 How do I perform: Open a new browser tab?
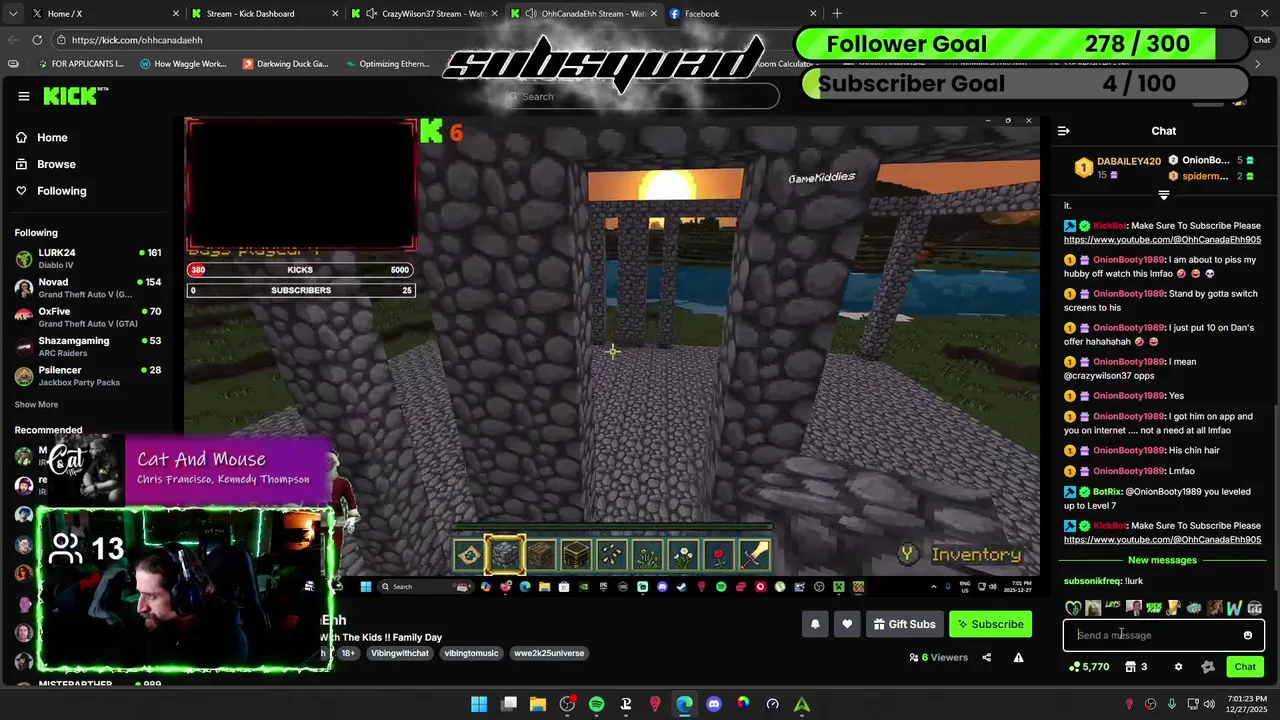[x=837, y=14]
